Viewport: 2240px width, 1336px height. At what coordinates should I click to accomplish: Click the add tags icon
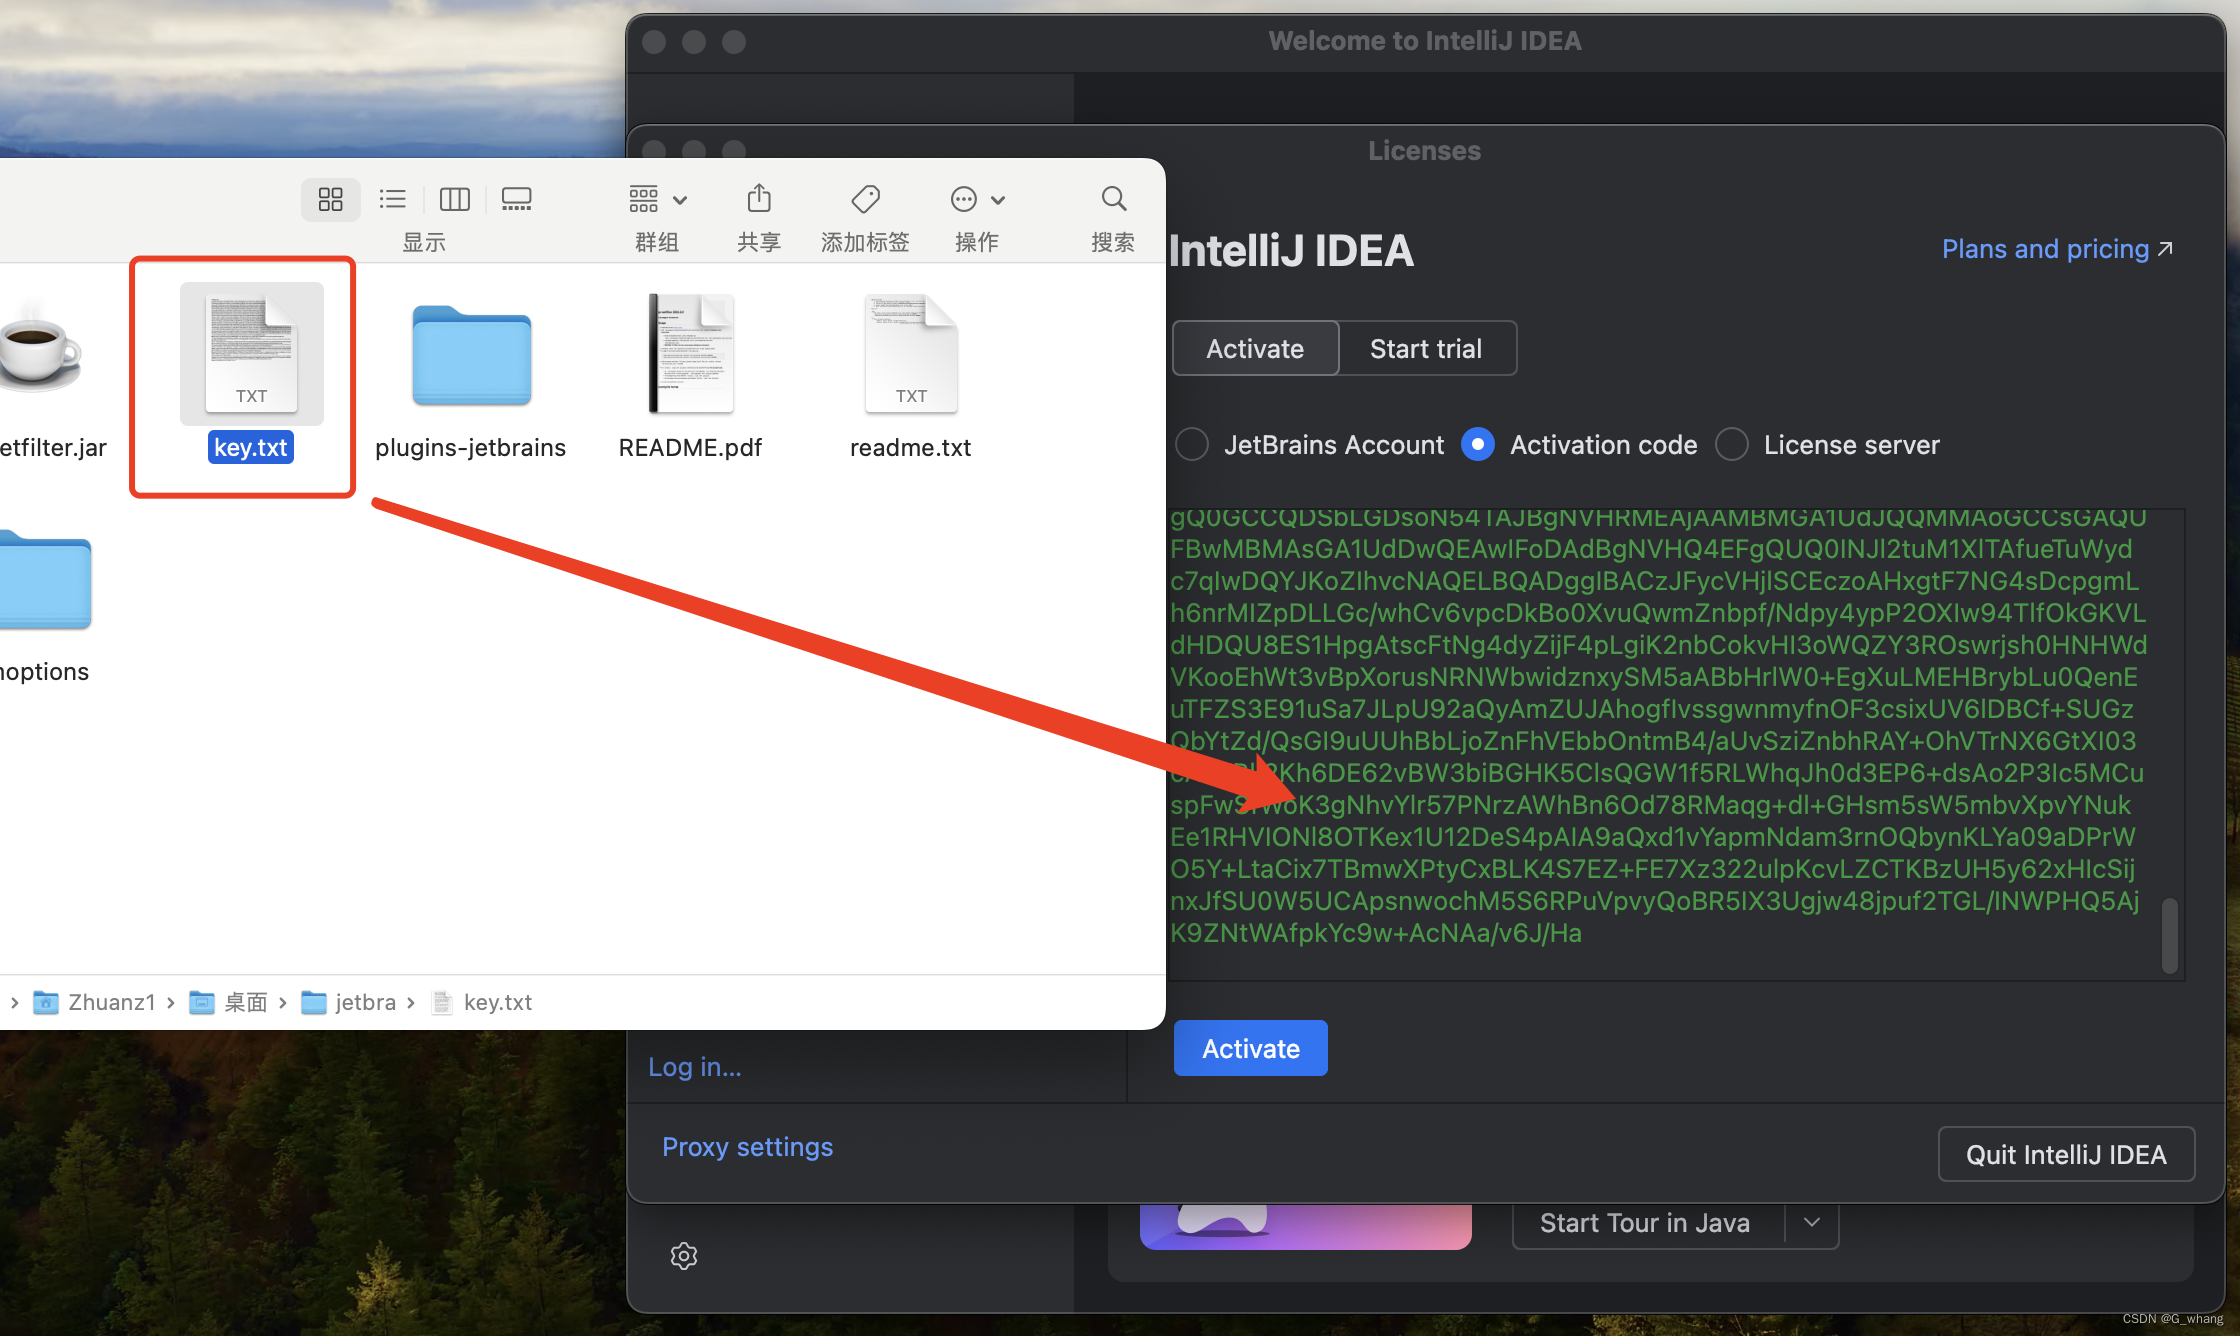[x=865, y=199]
